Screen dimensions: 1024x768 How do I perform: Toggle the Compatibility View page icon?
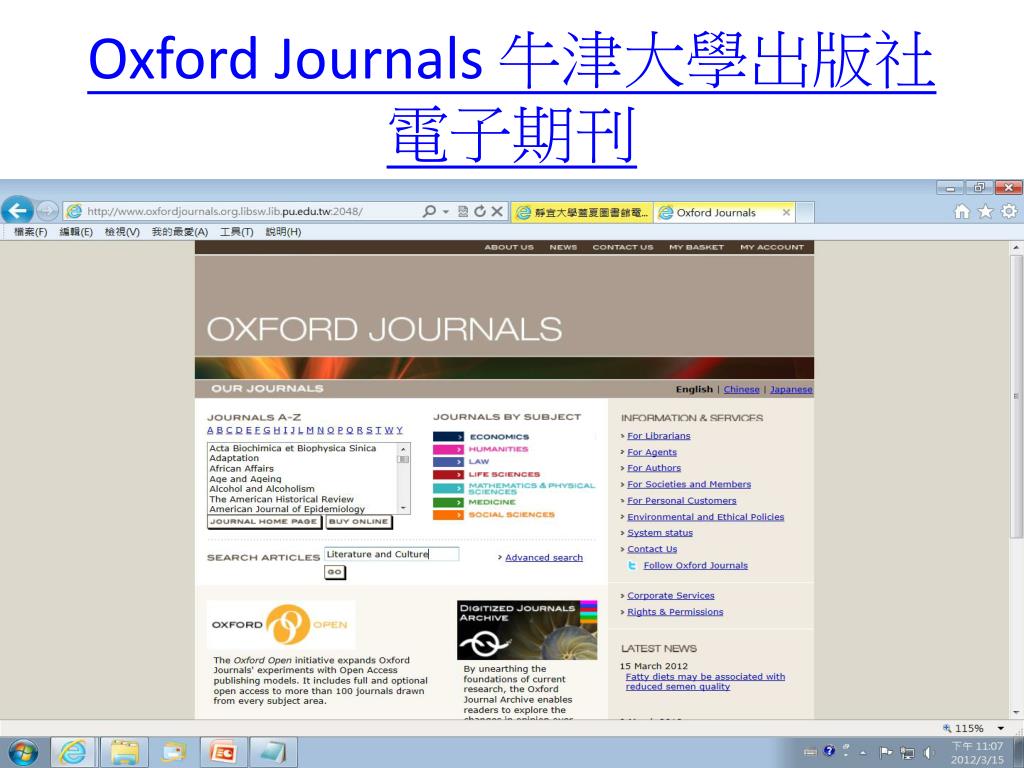pyautogui.click(x=463, y=211)
